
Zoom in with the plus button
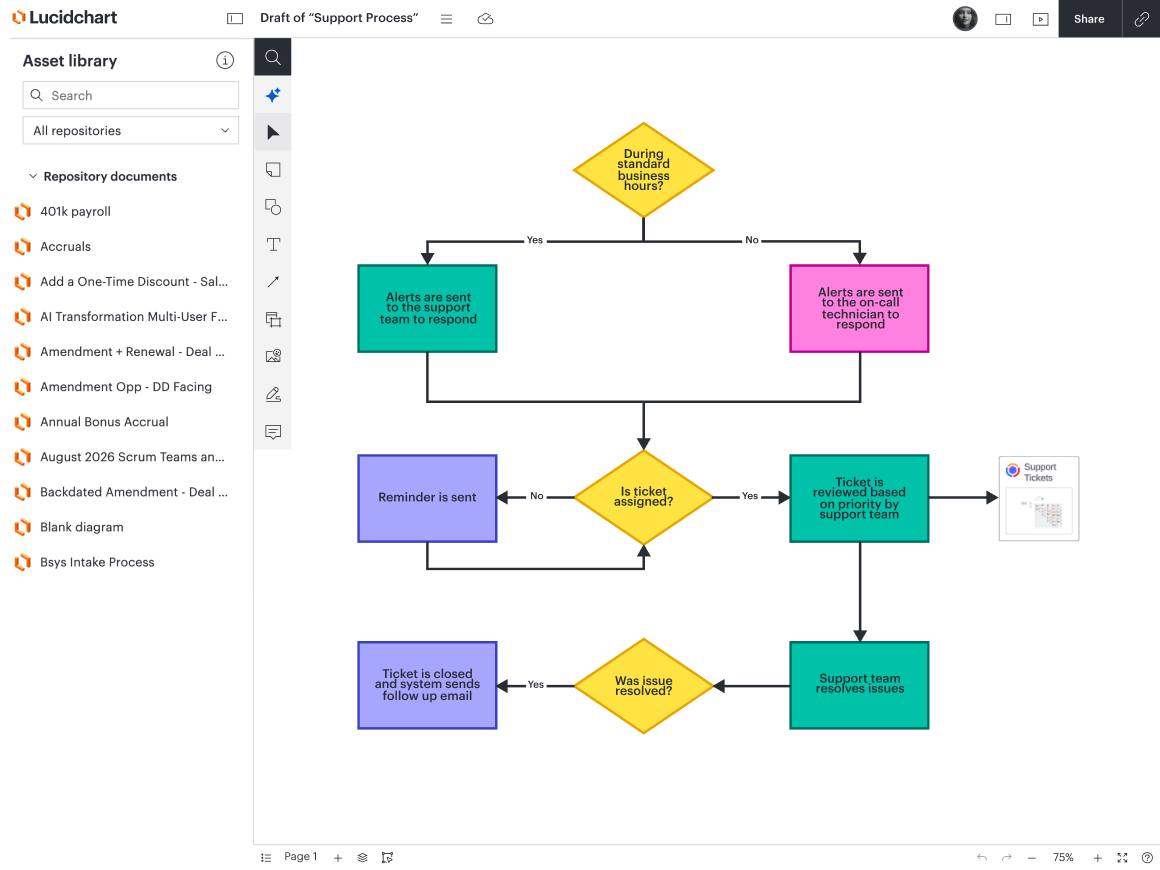[x=1097, y=857]
